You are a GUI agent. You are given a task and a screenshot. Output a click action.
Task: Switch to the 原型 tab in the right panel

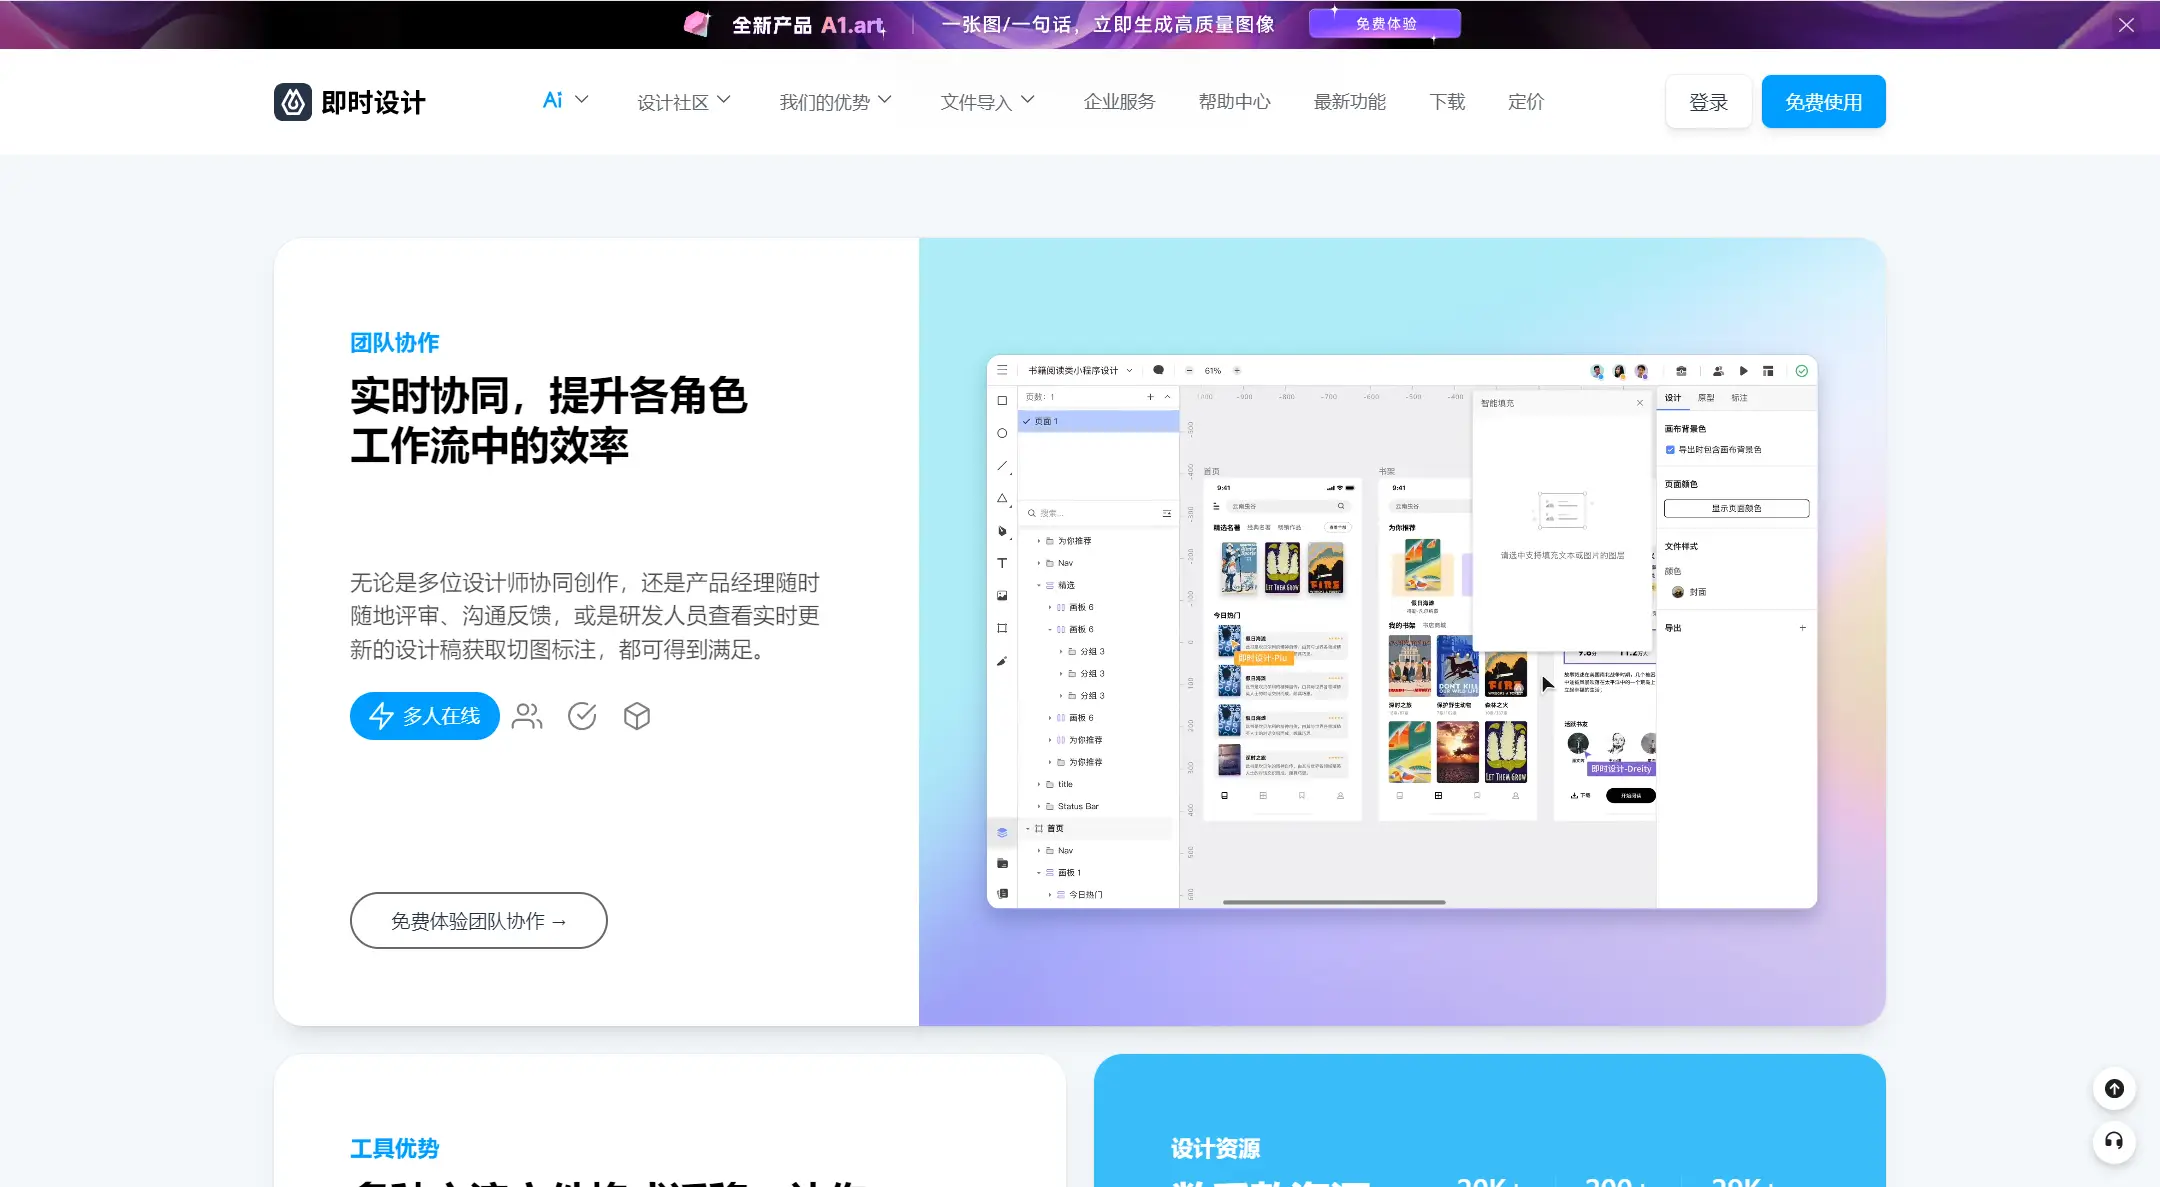click(x=1706, y=398)
